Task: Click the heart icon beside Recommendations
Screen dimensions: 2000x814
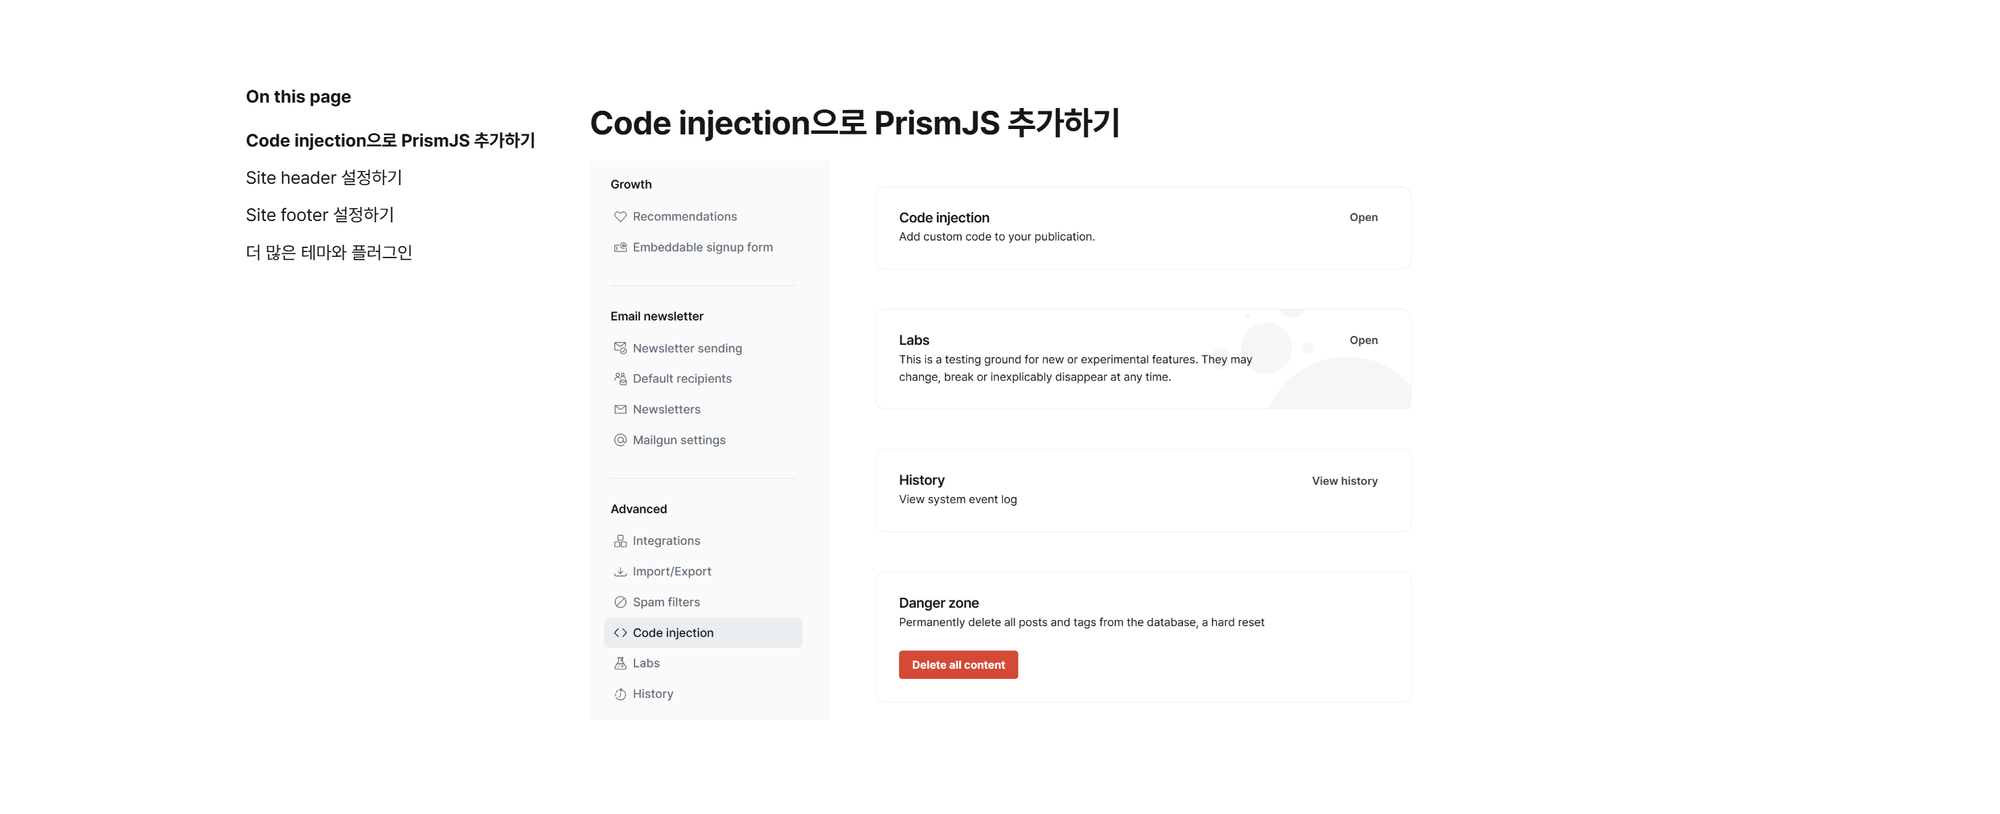Action: click(x=620, y=217)
